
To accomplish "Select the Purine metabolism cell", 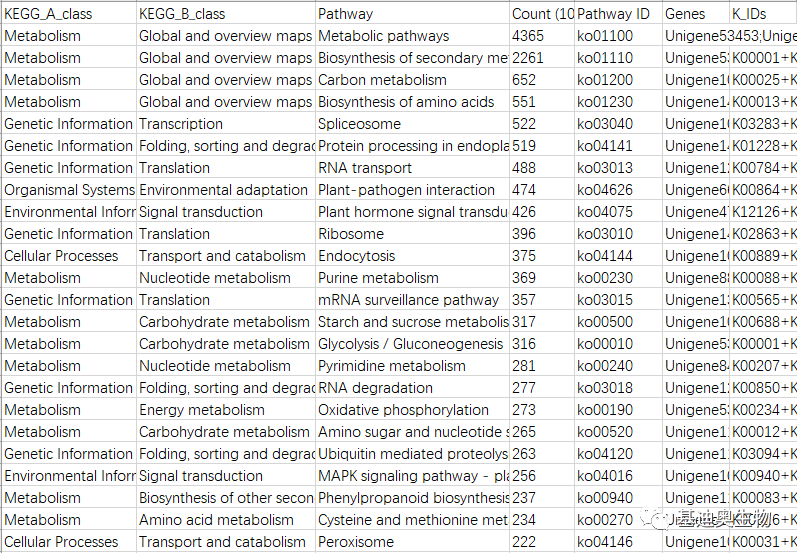I will click(x=413, y=278).
